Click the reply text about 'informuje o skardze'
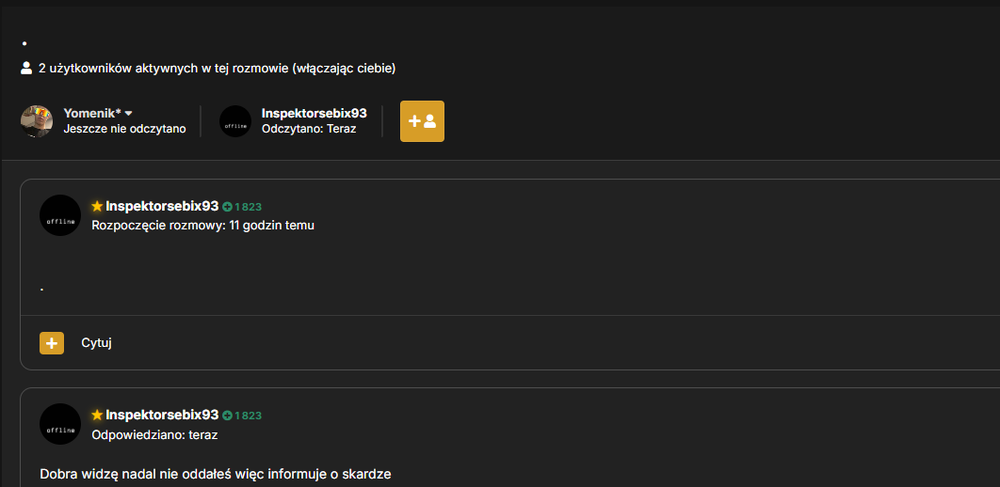Image resolution: width=1000 pixels, height=487 pixels. pos(215,474)
